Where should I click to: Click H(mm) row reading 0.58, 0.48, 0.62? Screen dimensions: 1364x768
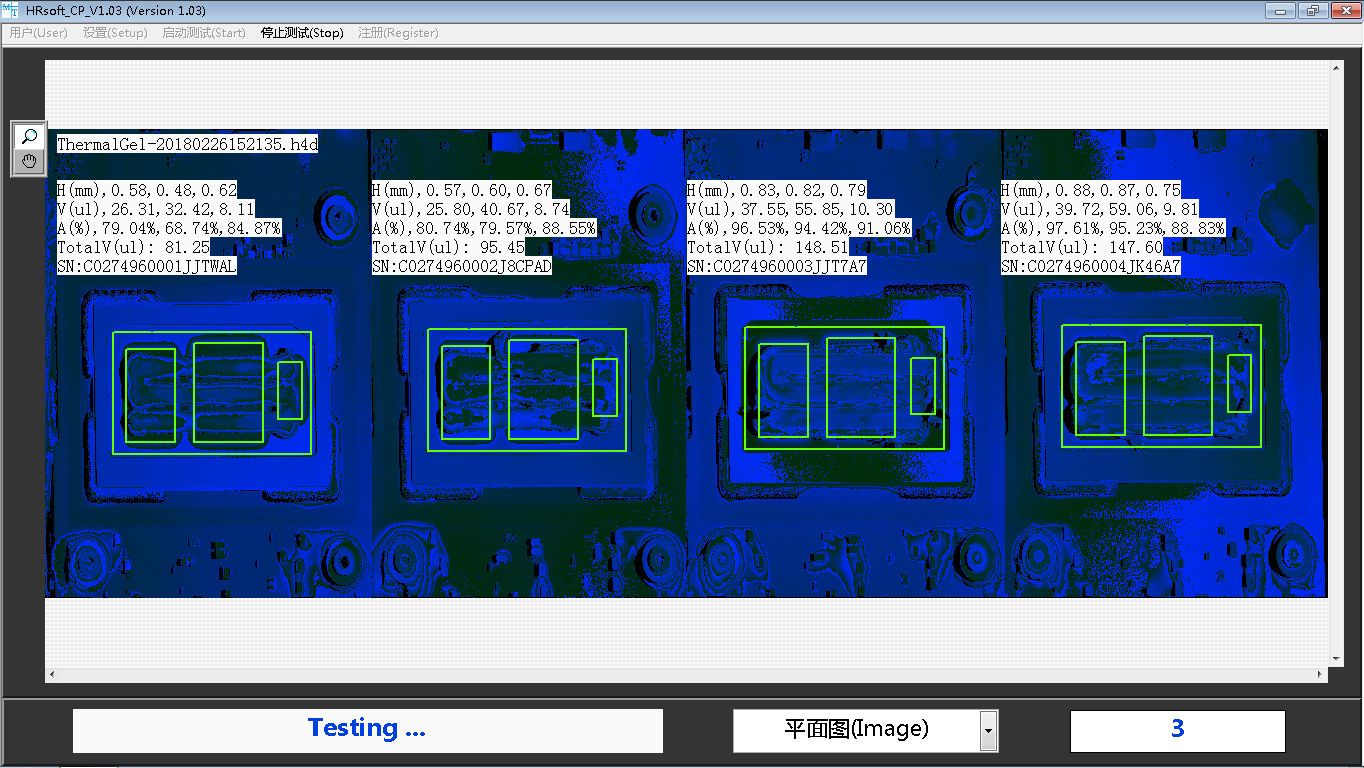pyautogui.click(x=147, y=190)
